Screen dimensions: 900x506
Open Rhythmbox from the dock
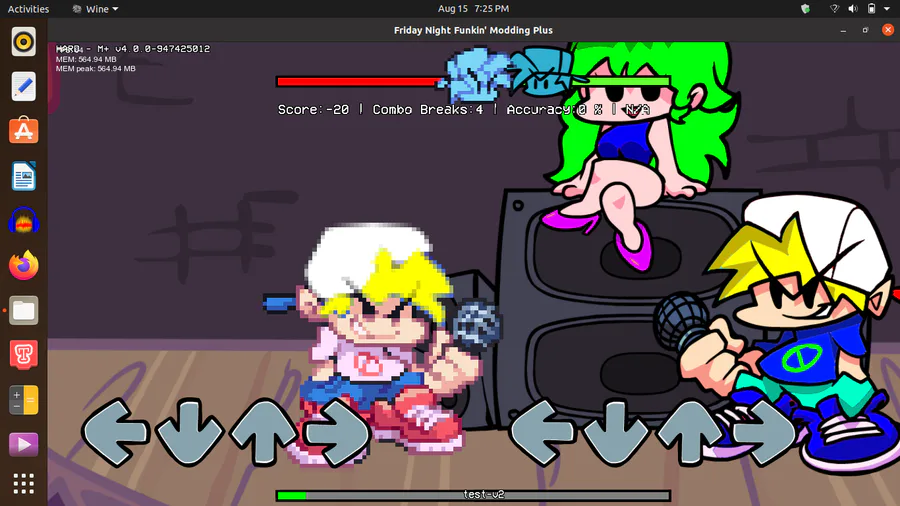click(24, 42)
